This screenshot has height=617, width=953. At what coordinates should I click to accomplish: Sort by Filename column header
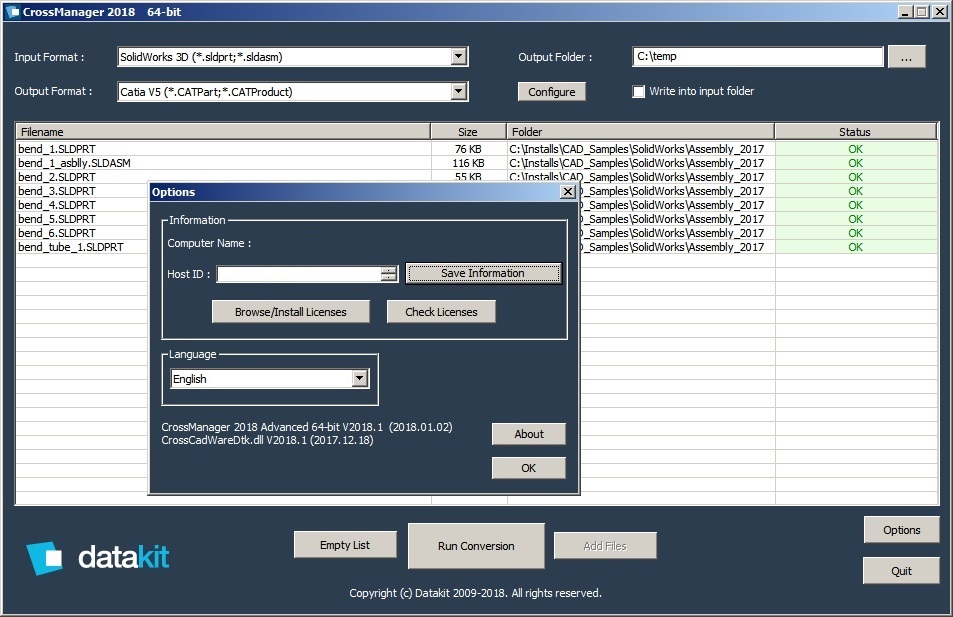click(223, 132)
